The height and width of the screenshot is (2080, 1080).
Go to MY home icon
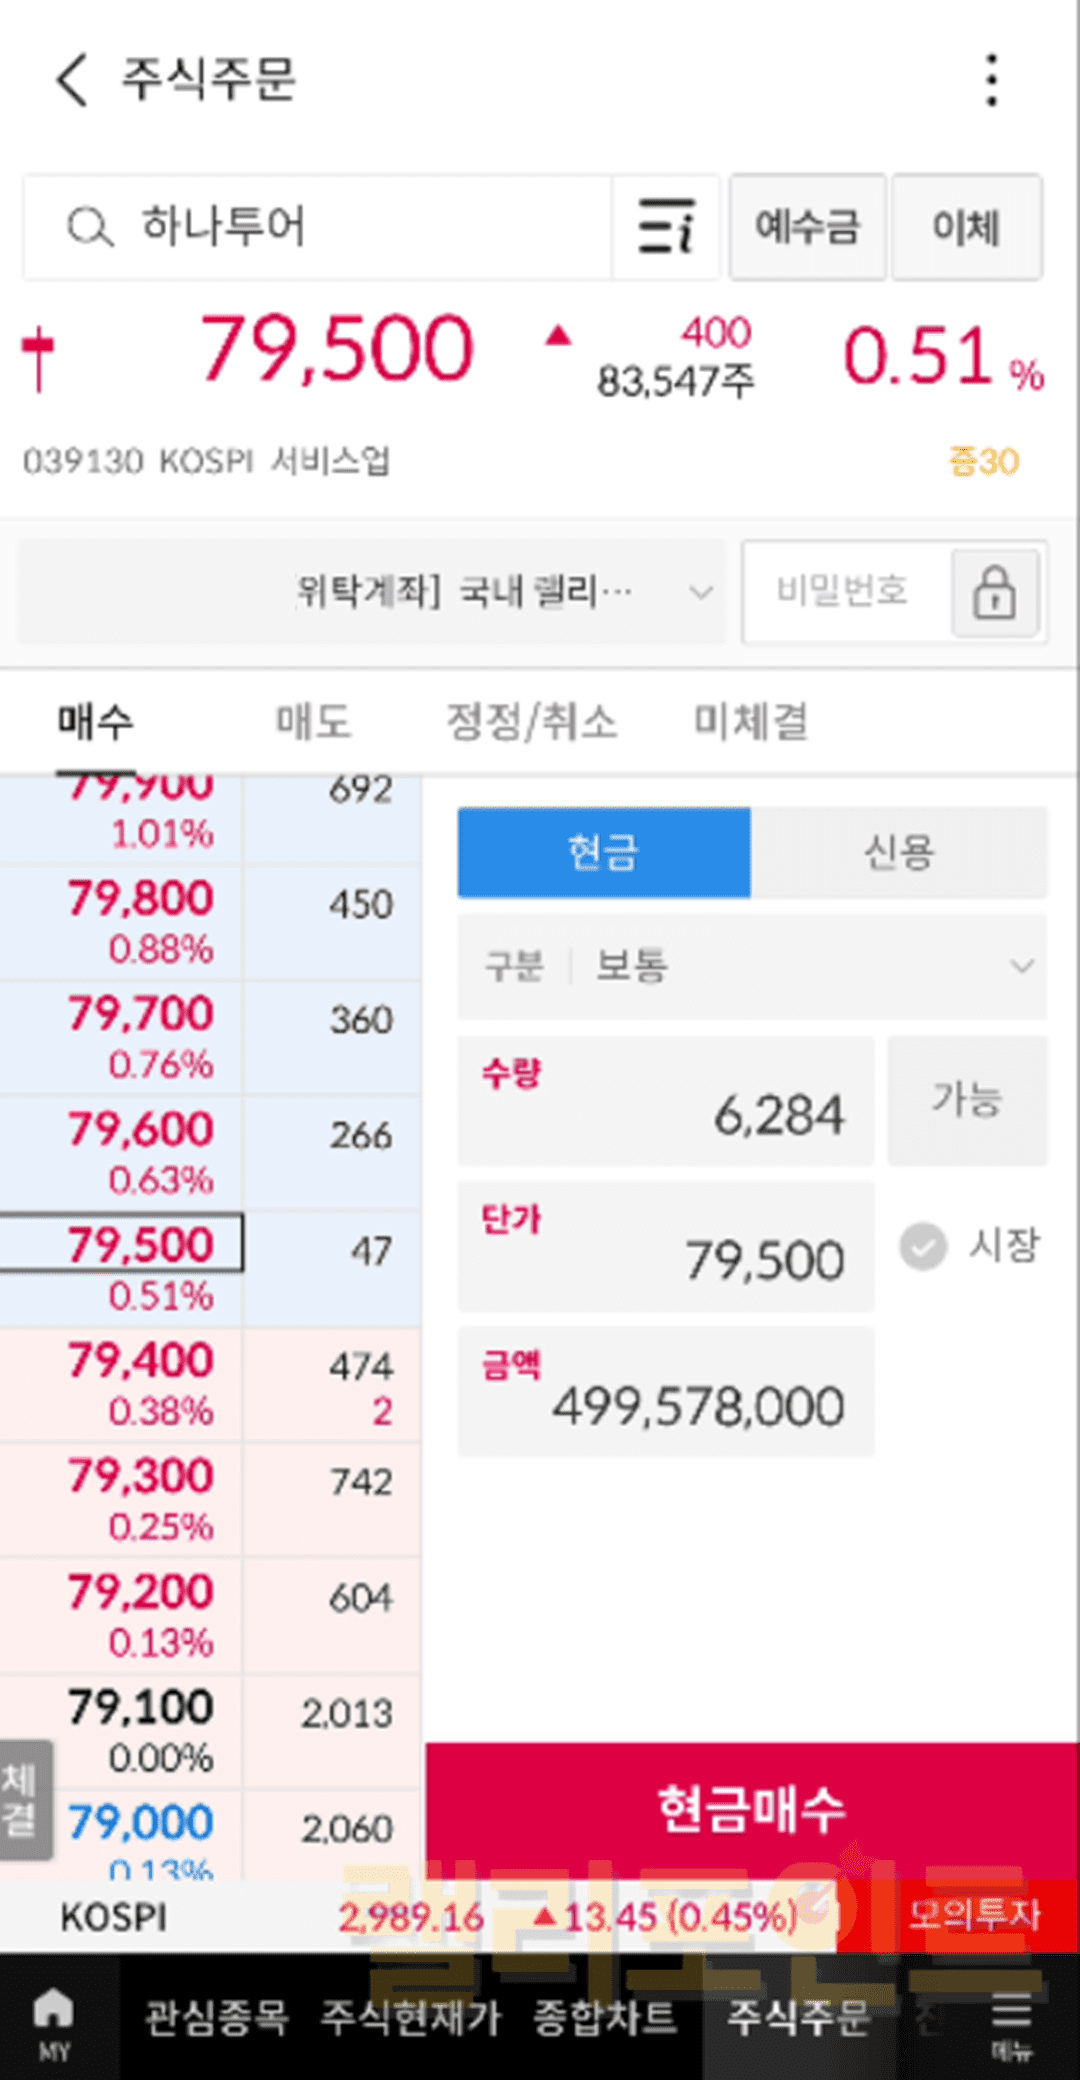54,2023
